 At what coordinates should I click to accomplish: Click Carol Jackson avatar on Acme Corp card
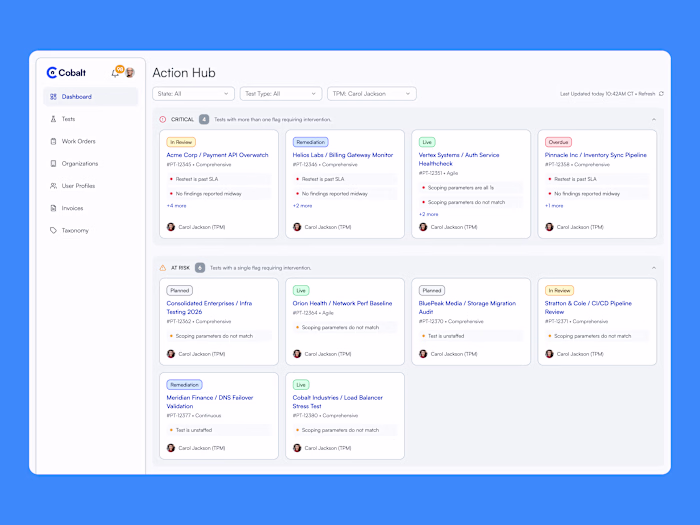(x=171, y=227)
